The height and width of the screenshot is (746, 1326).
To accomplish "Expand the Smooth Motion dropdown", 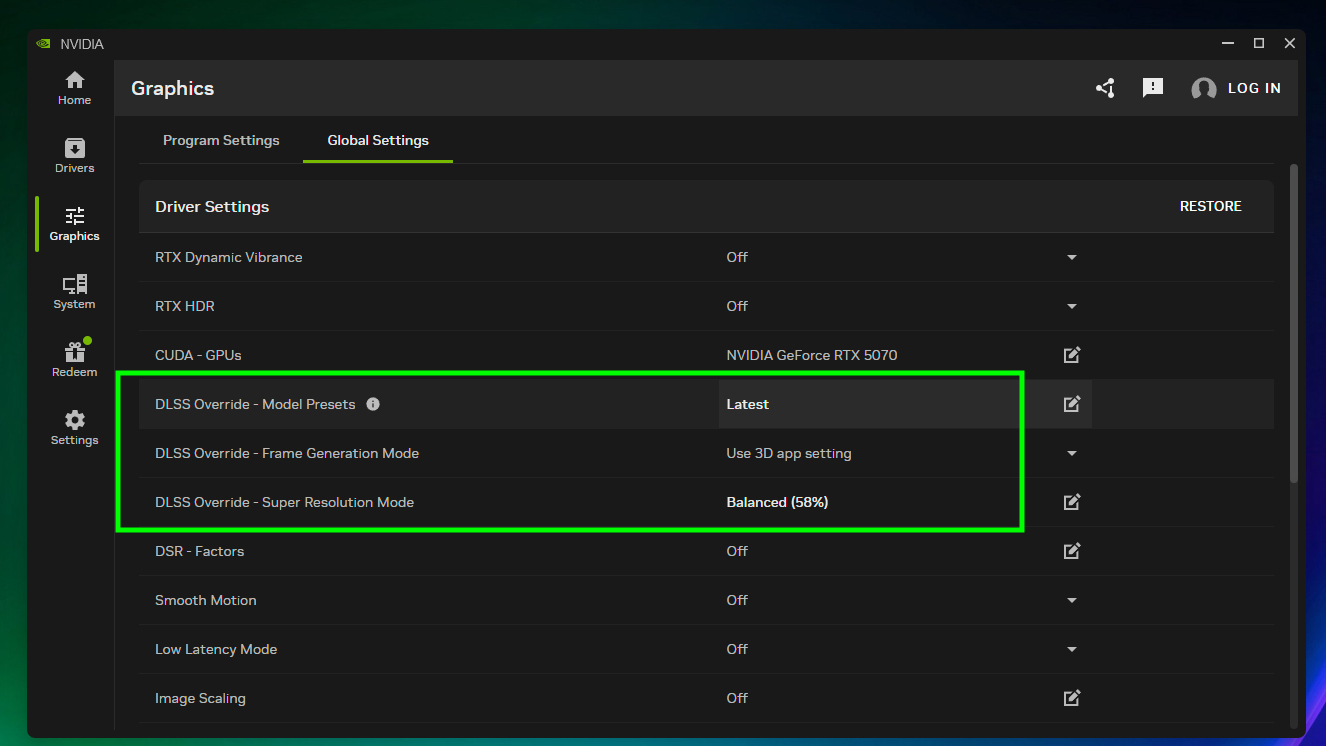I will tap(1071, 600).
